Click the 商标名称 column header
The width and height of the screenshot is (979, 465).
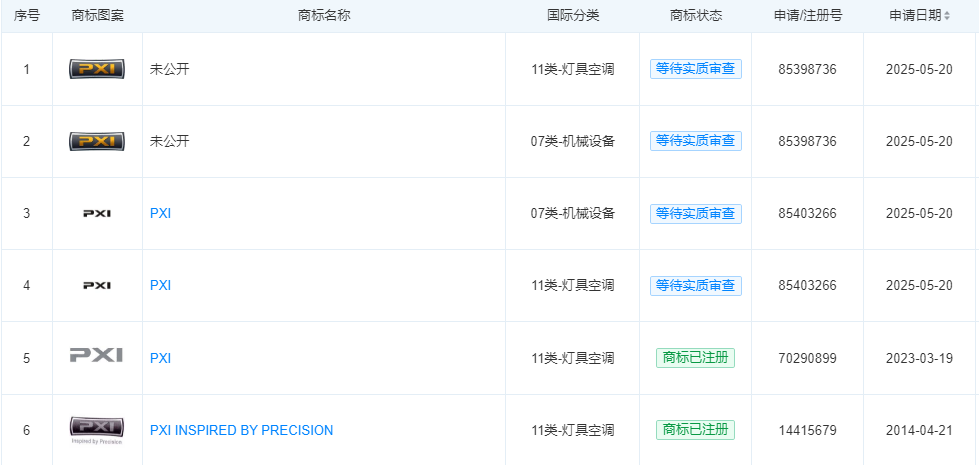[324, 16]
